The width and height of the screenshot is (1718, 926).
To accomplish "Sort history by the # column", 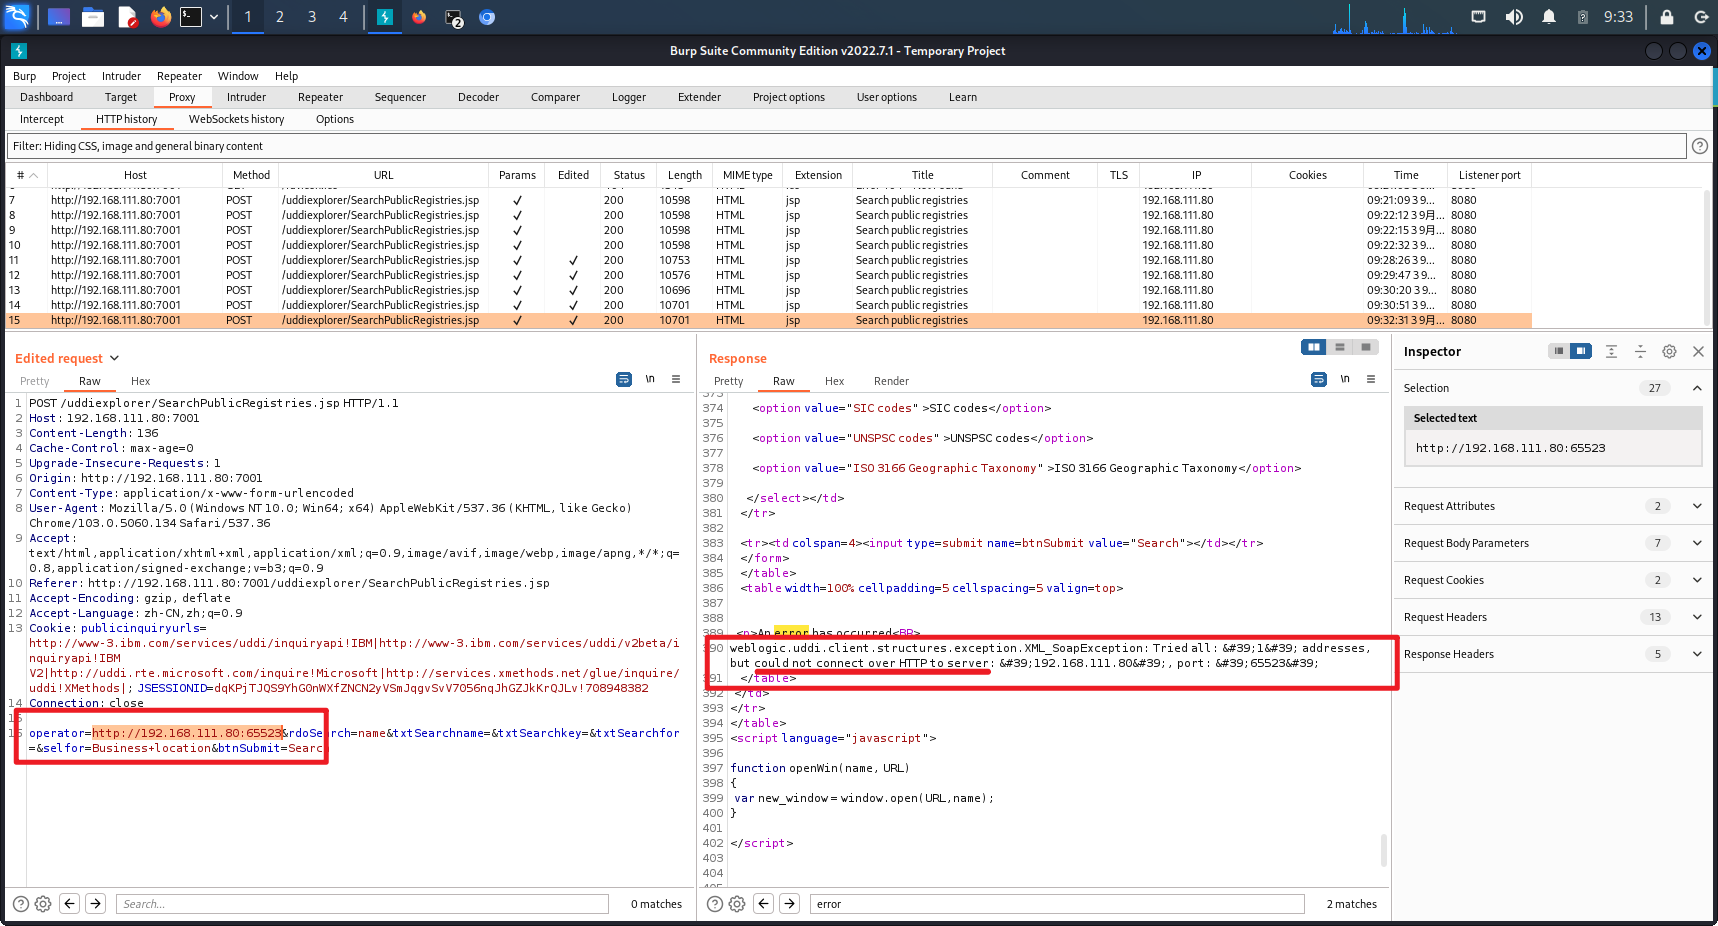I will pyautogui.click(x=27, y=175).
